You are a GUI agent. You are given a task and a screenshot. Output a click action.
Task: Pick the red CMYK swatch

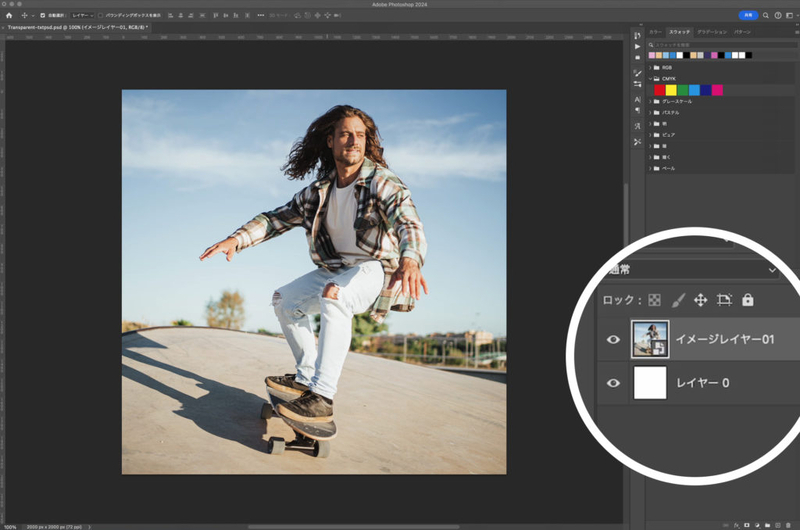coord(659,90)
